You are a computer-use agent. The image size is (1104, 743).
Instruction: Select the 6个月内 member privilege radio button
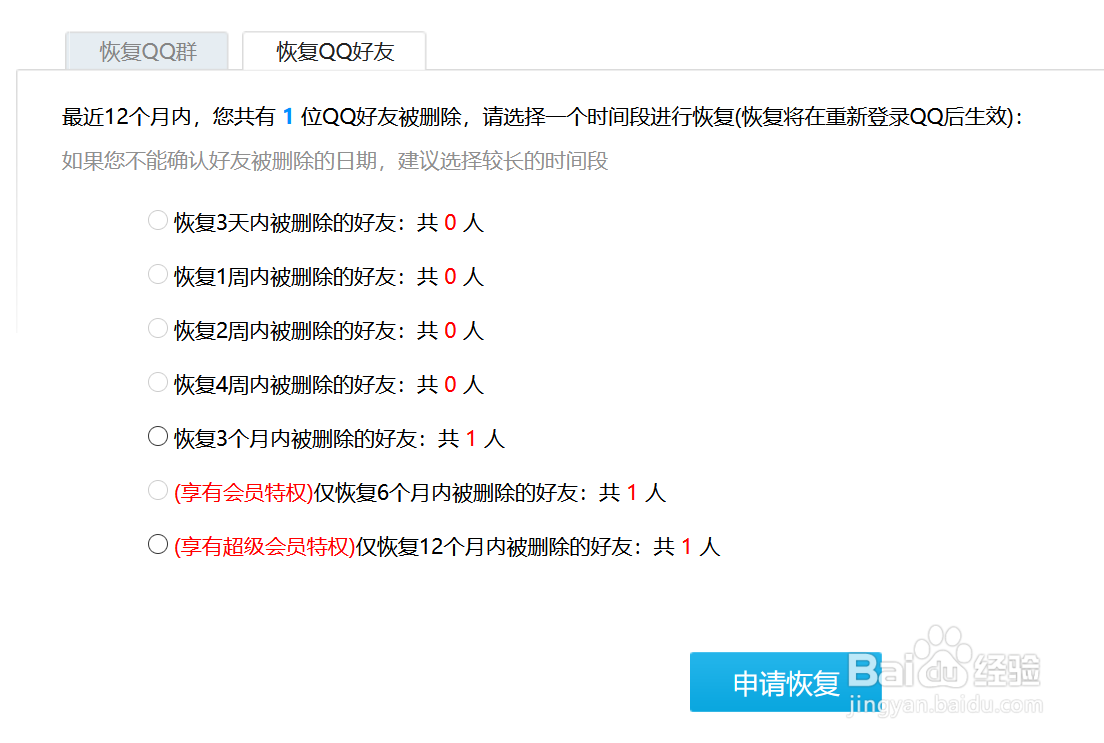(x=158, y=490)
